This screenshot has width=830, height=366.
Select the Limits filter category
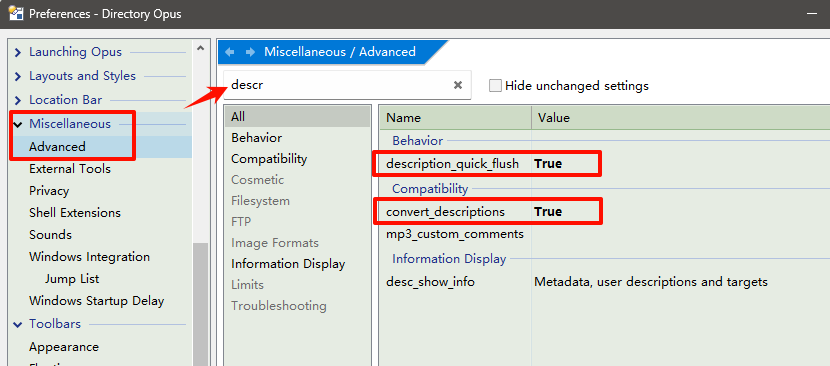247,284
